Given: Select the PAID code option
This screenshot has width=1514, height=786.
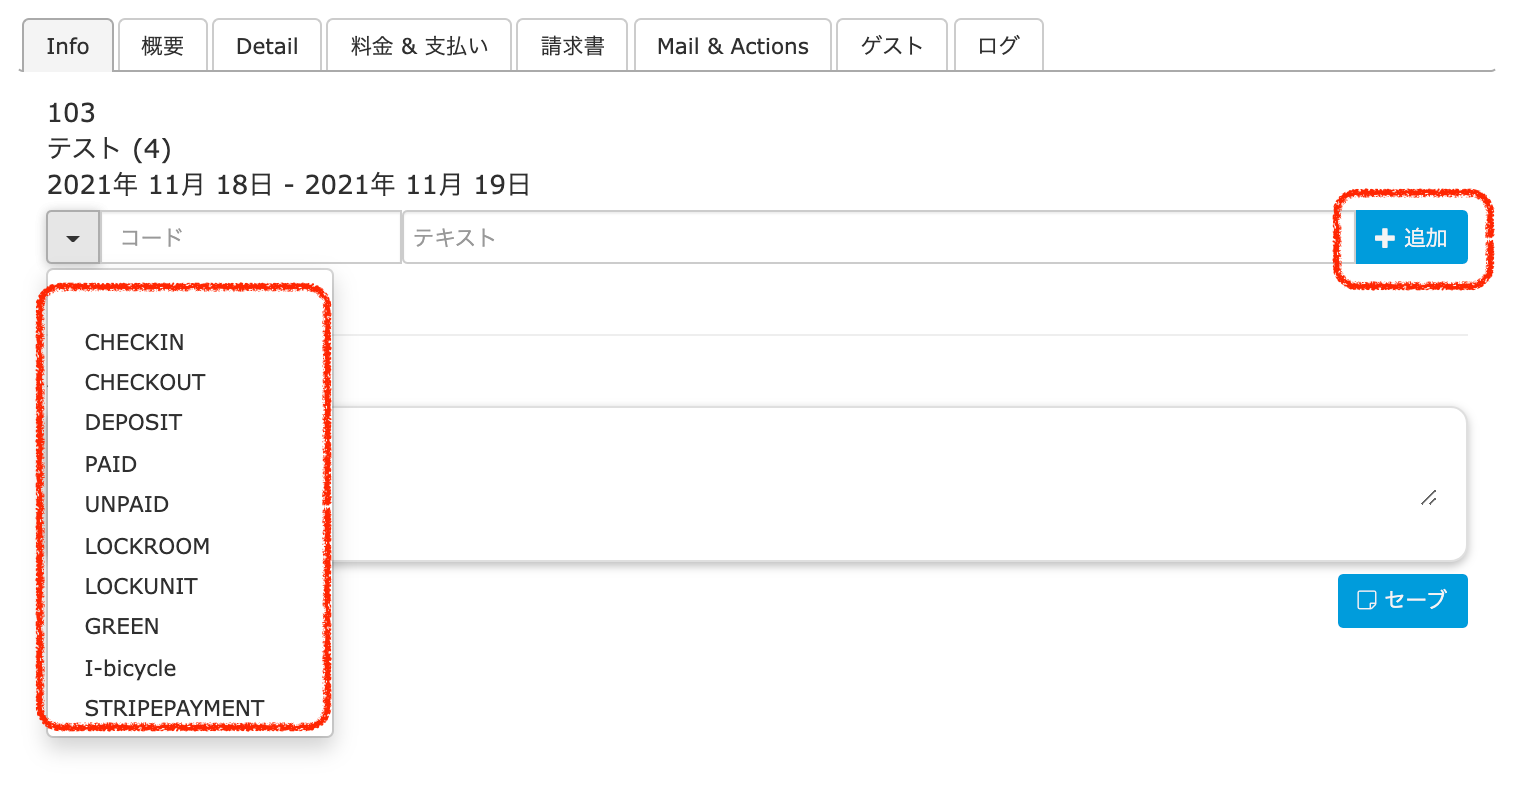Looking at the screenshot, I should 111,464.
